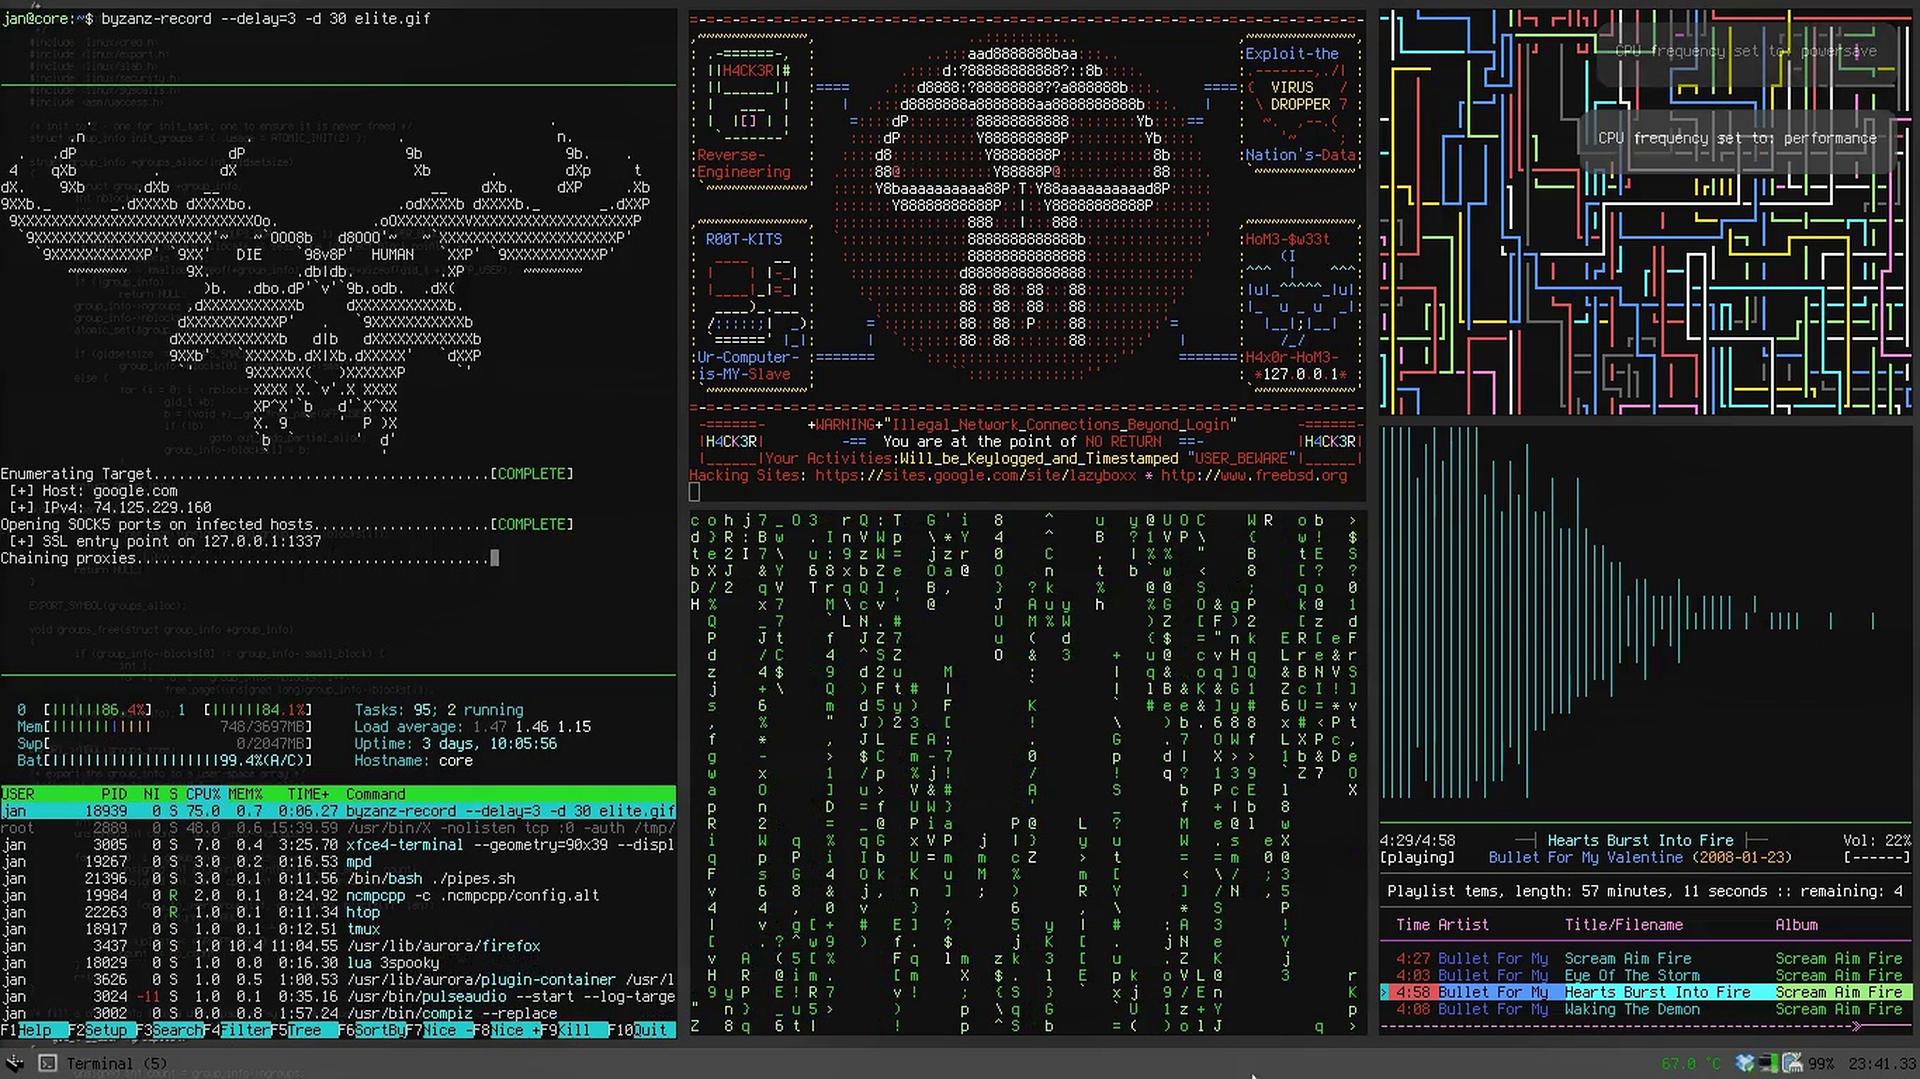Sort htop by the PID column header
Screen dimensions: 1920x1079
[114, 794]
